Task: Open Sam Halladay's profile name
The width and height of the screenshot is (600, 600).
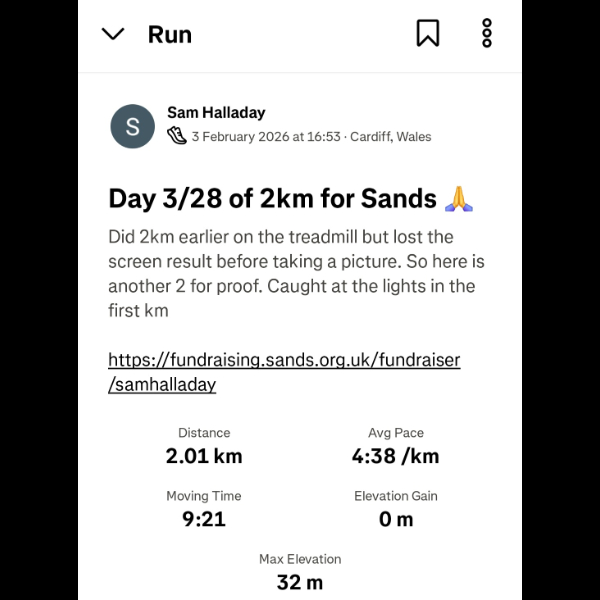Action: 216,113
